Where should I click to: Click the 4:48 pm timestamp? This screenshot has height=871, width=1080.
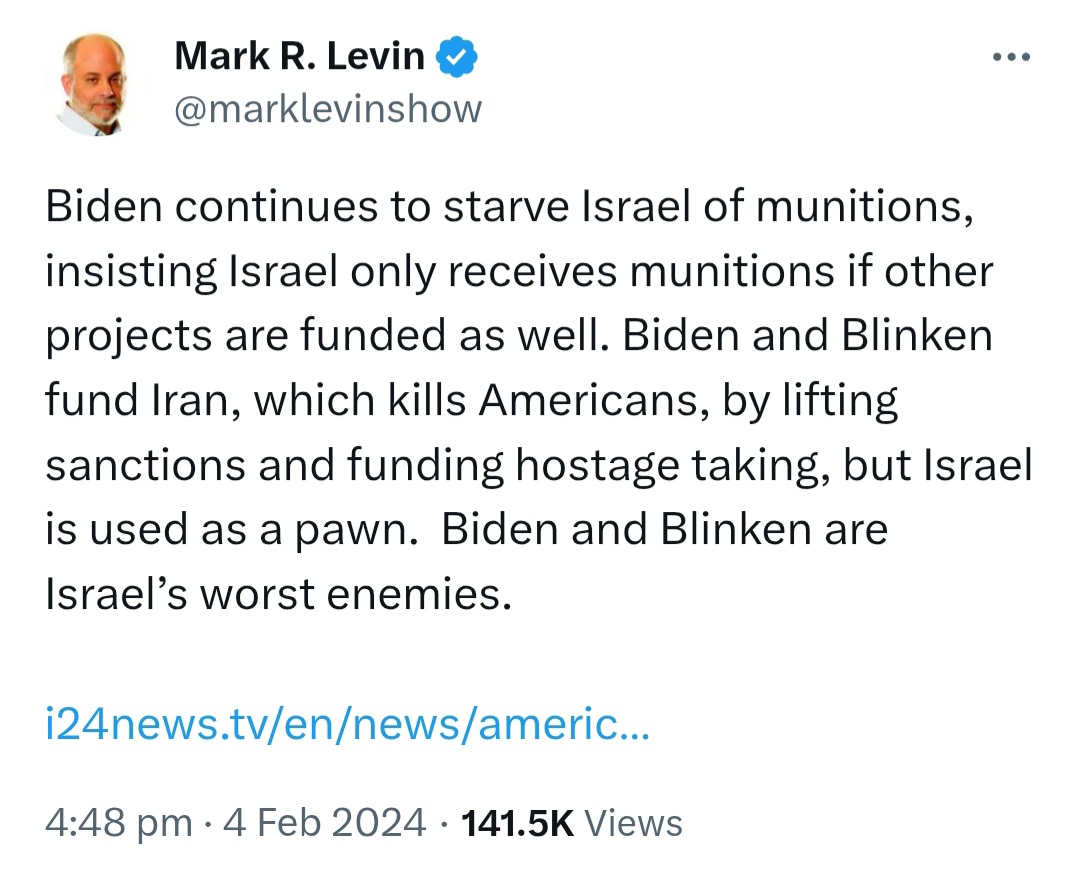click(x=118, y=823)
